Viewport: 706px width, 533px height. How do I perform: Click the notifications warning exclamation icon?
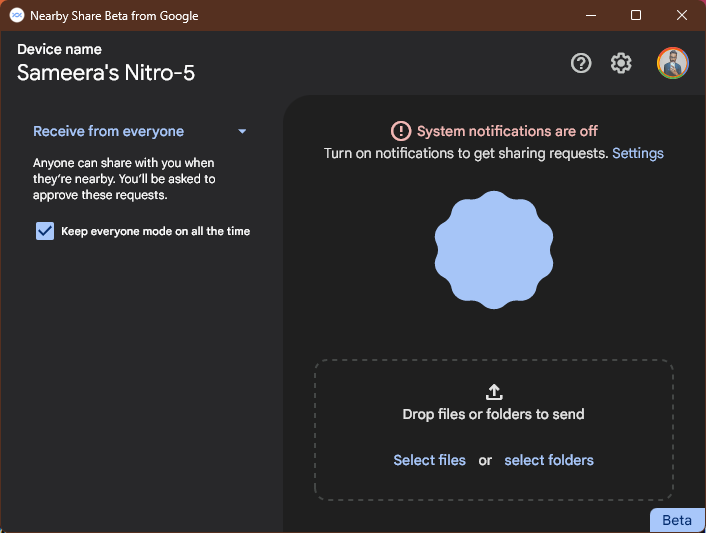[x=401, y=131]
